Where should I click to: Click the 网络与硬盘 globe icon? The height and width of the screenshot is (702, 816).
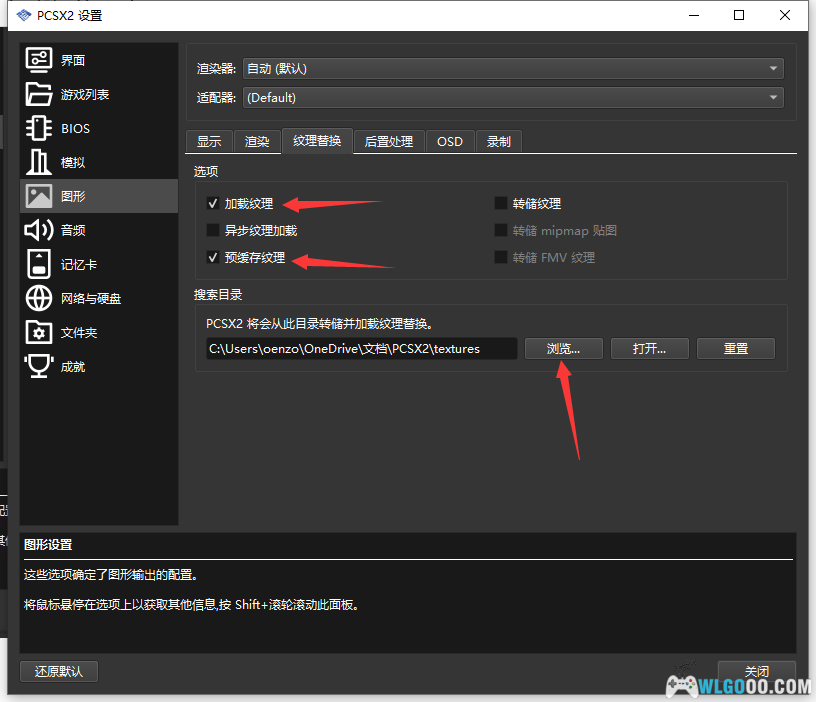pyautogui.click(x=39, y=298)
